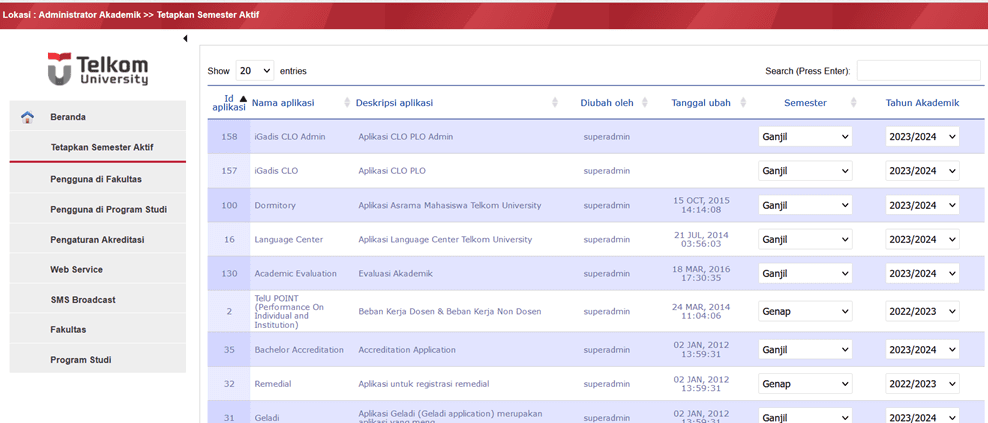The image size is (988, 423).
Task: Open Tahun Akademik dropdown for Remedial row
Action: point(922,383)
